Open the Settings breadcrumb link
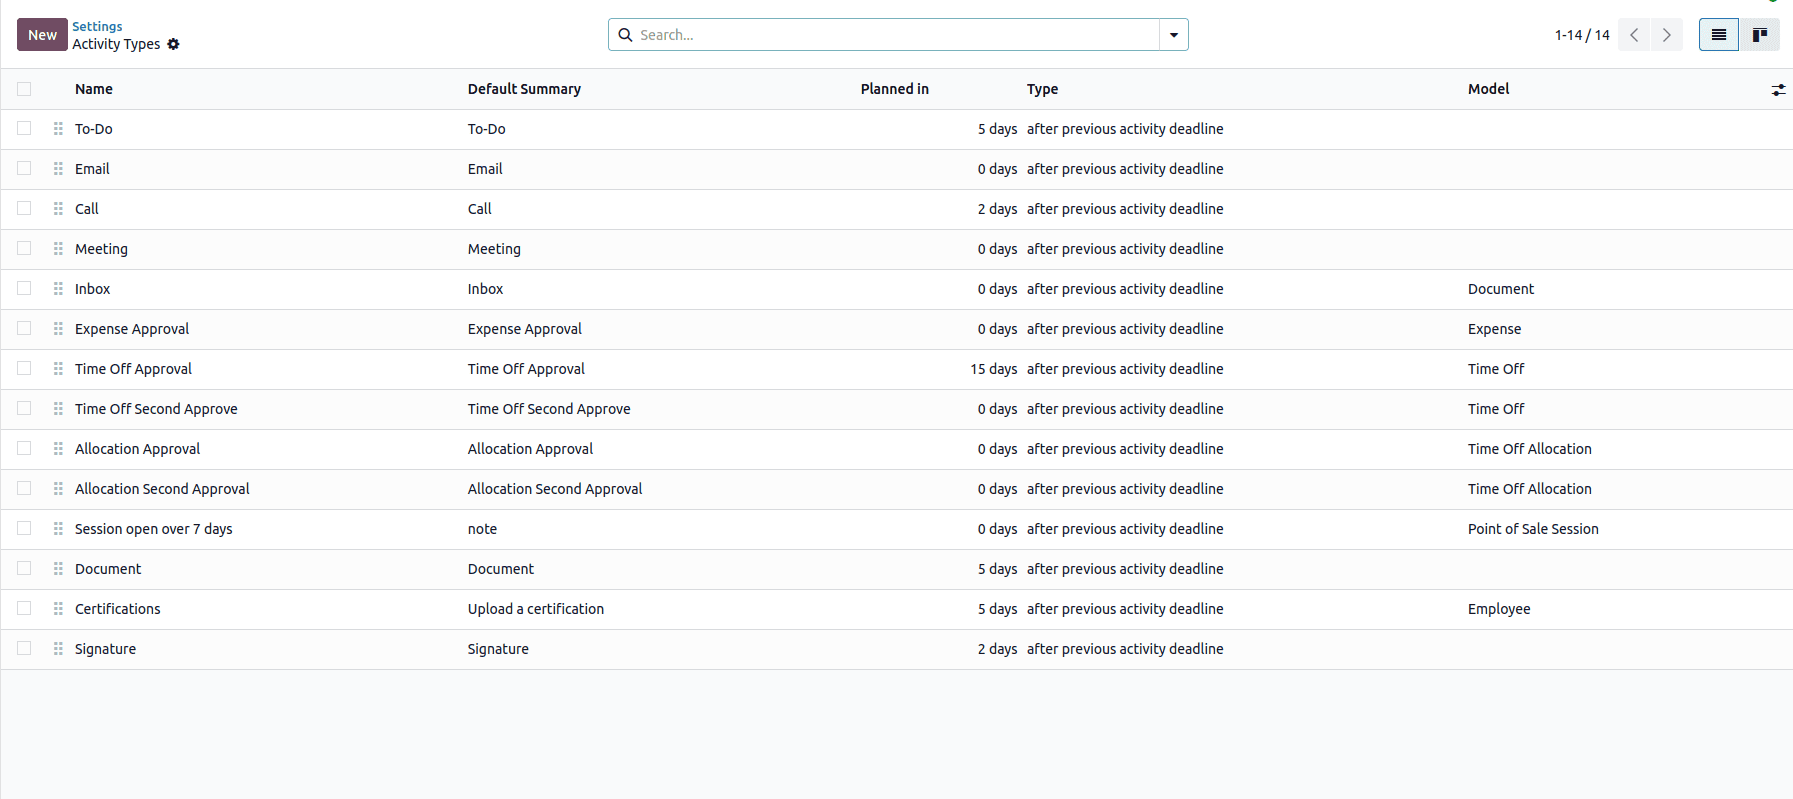 pos(97,27)
